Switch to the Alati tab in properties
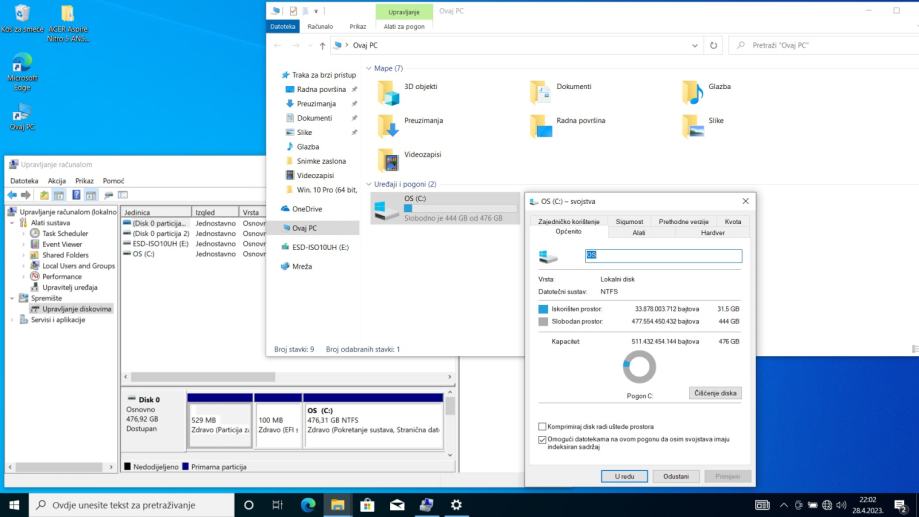Screen dimensions: 919x517 tap(638, 233)
